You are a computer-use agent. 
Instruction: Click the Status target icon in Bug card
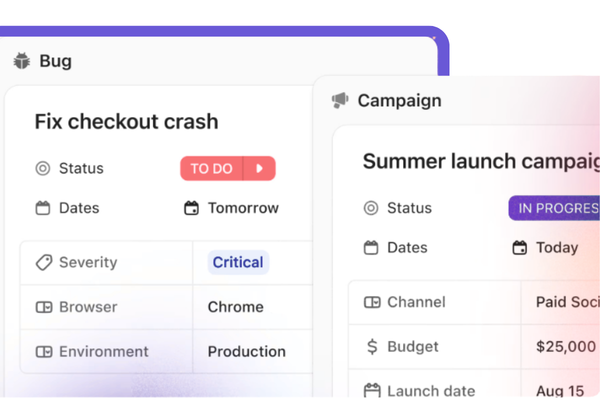43,168
